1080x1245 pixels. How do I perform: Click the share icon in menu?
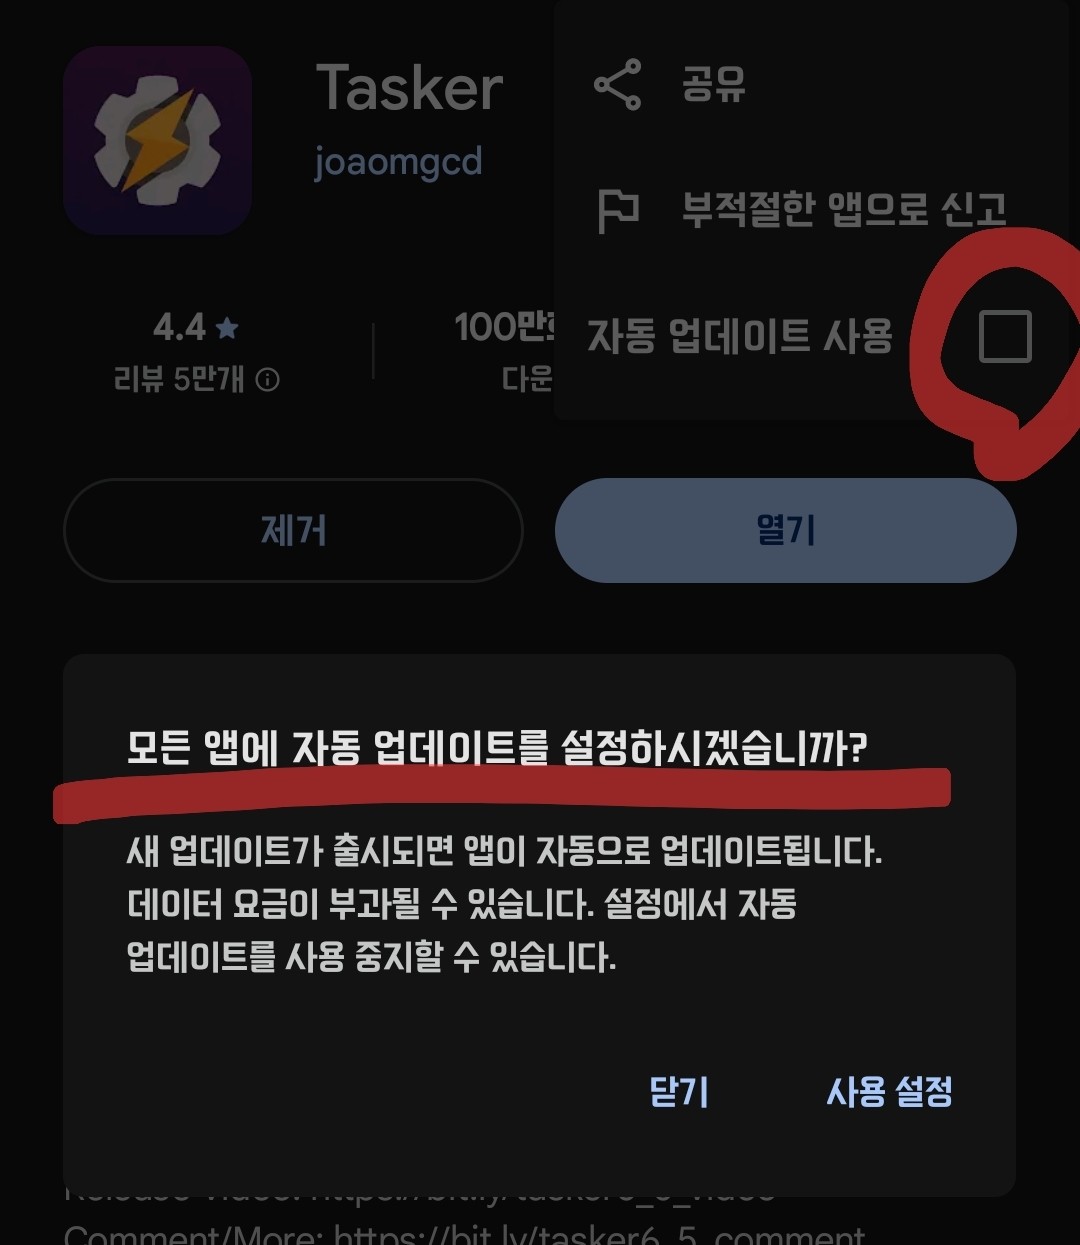click(x=618, y=84)
